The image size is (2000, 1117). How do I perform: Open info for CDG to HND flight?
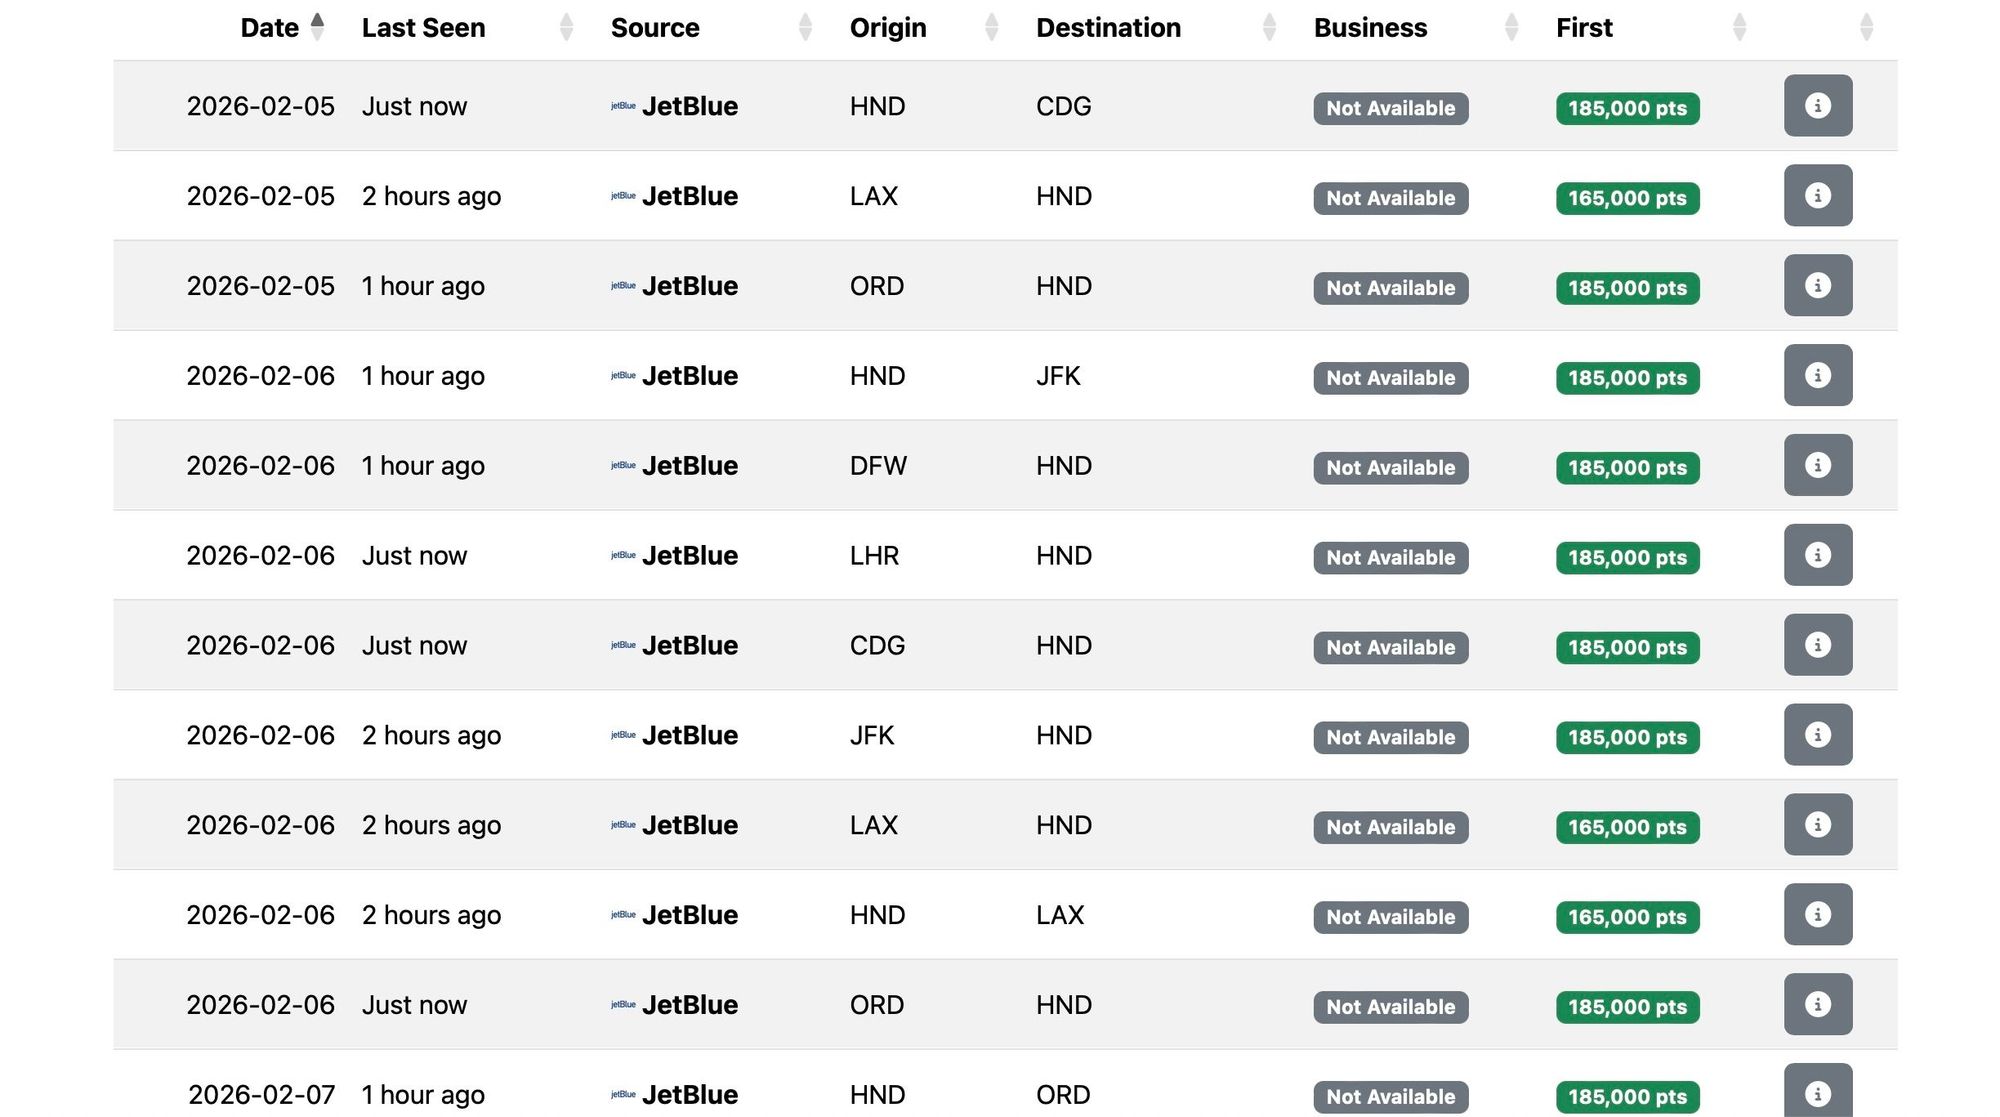[x=1817, y=646]
